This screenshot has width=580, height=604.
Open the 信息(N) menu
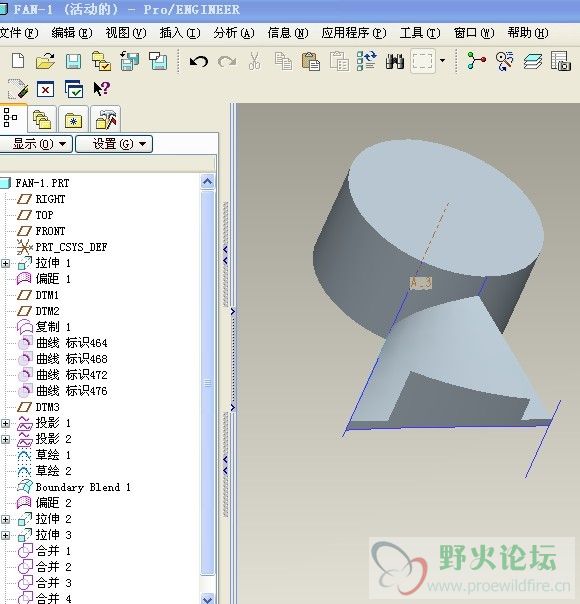[288, 33]
